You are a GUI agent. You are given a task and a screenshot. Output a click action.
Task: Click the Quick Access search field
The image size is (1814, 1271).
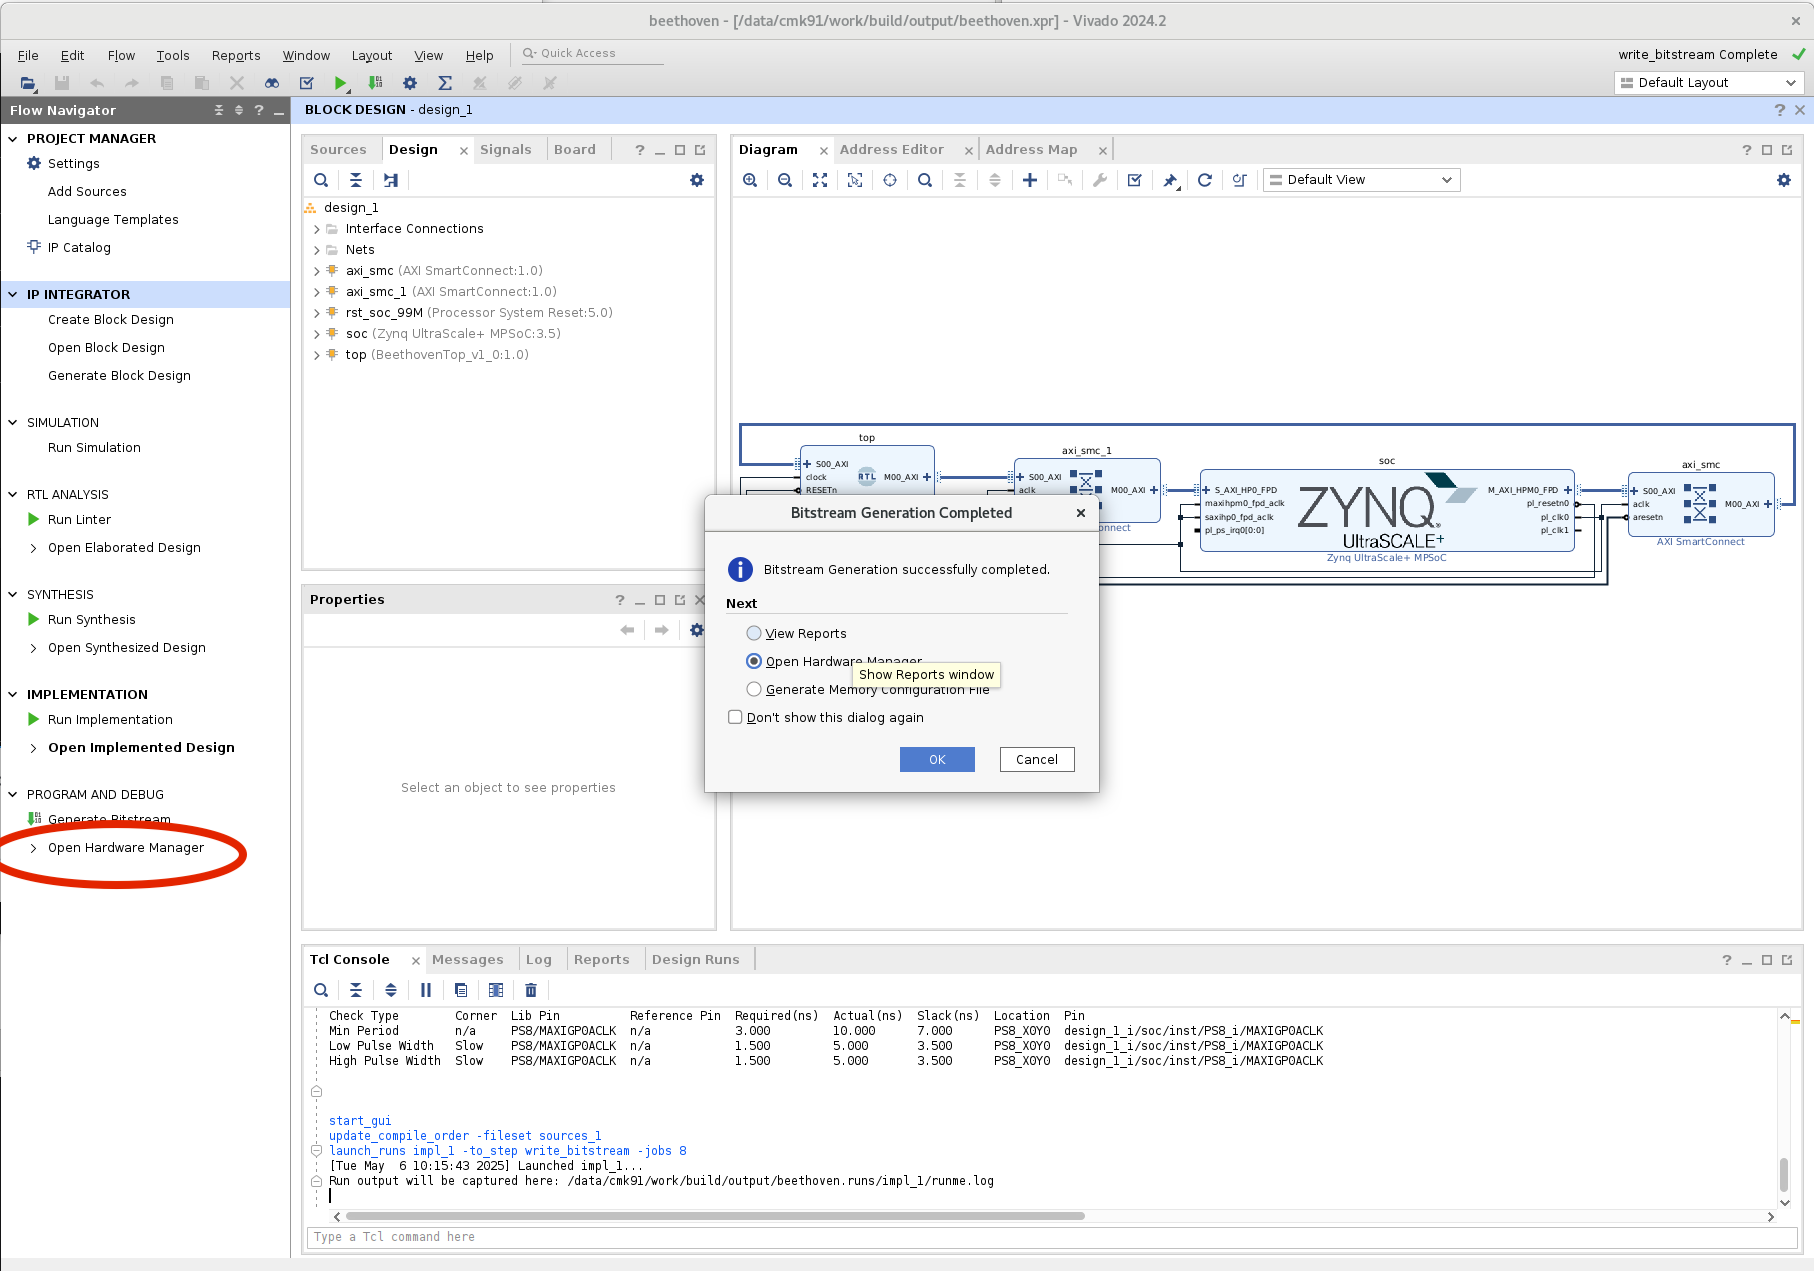[x=592, y=54]
